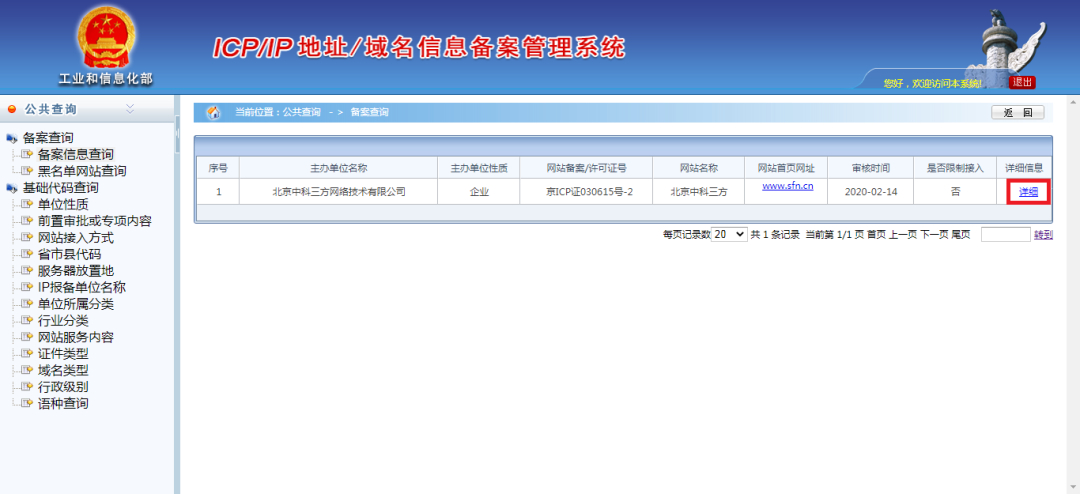This screenshot has width=1080, height=494.
Task: Click the icon beside 语种查询
Action: click(x=28, y=403)
